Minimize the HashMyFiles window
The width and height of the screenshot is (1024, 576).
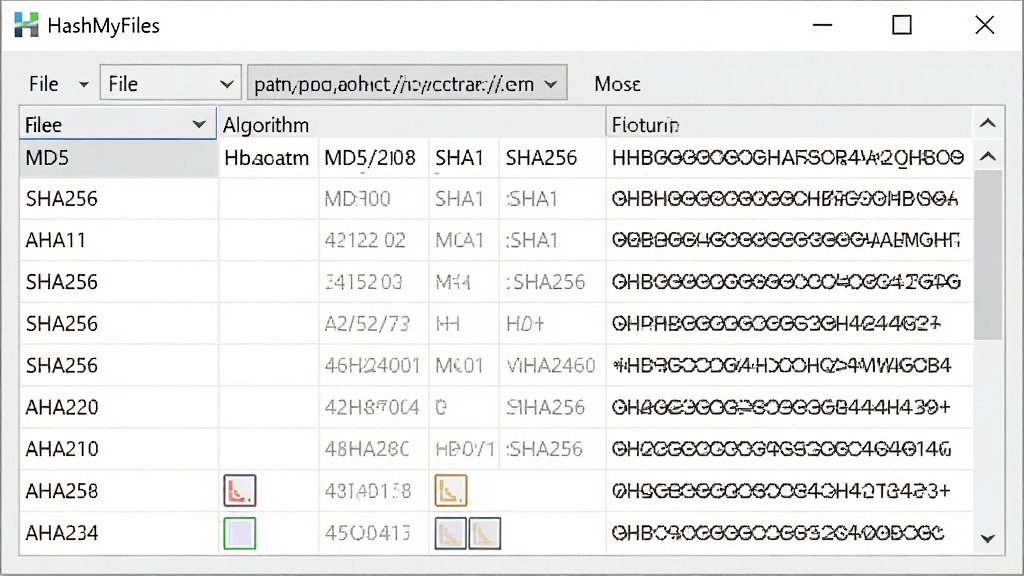coord(822,25)
